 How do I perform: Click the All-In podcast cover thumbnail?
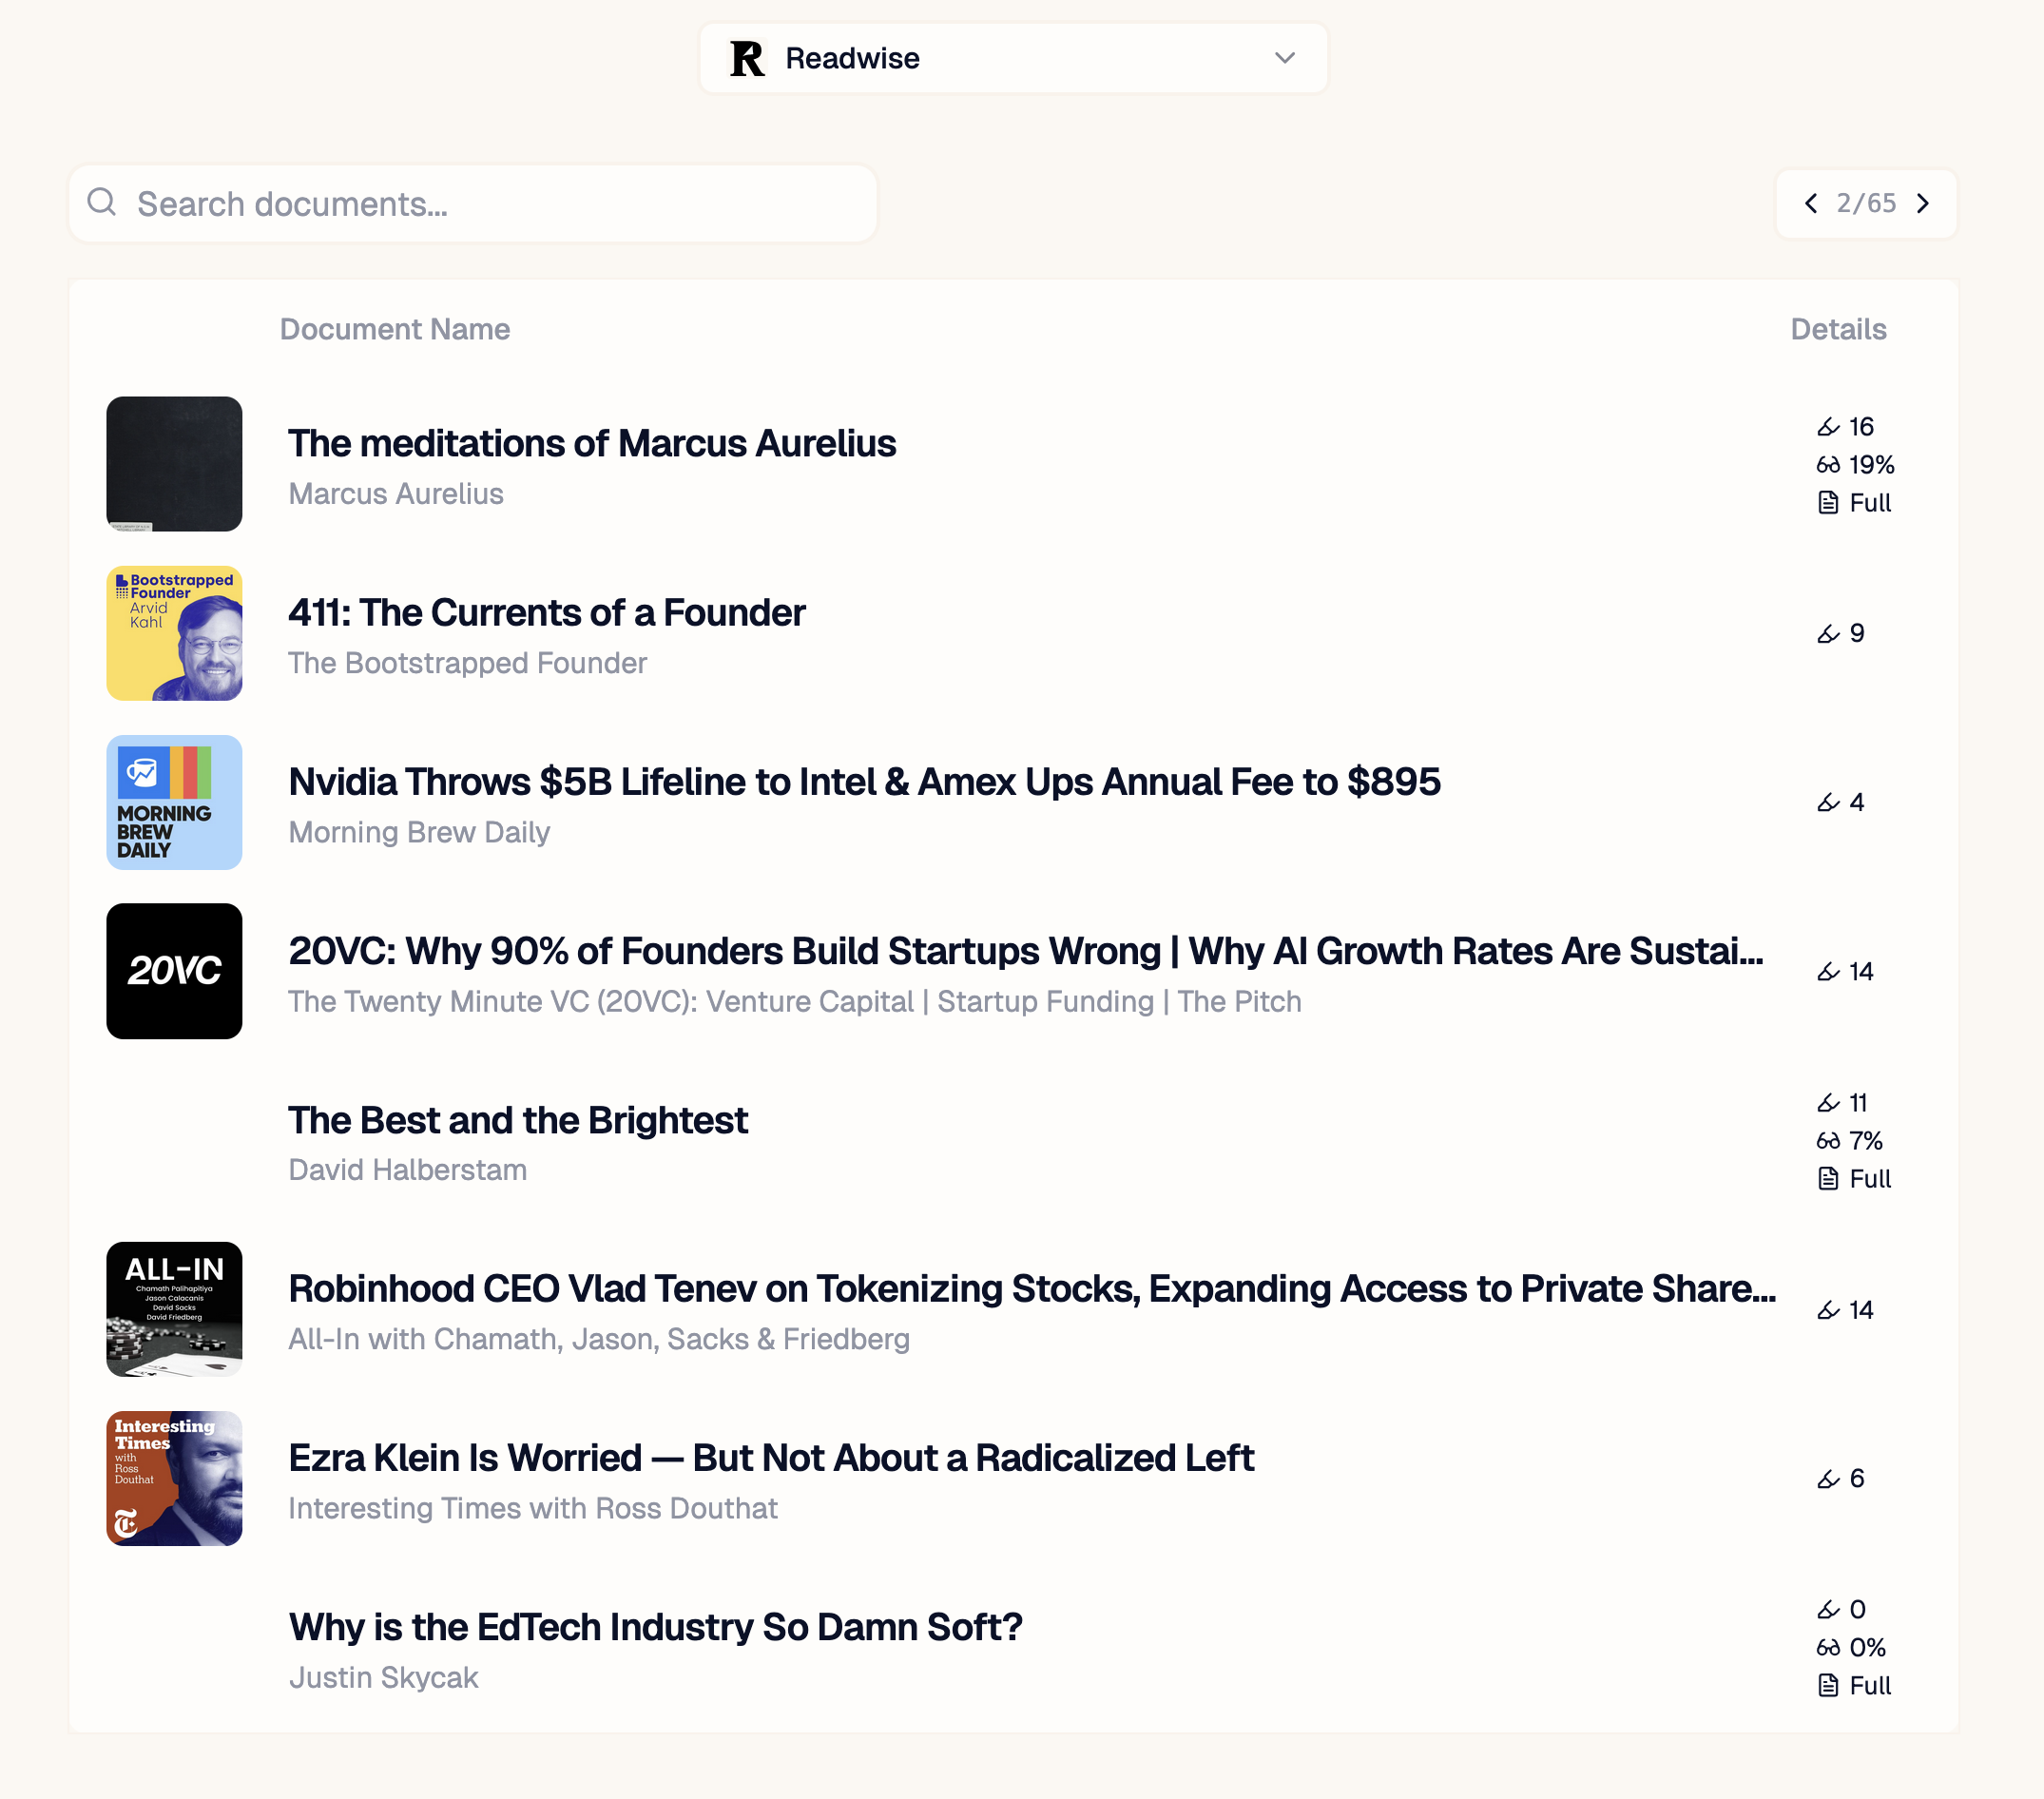pos(174,1309)
